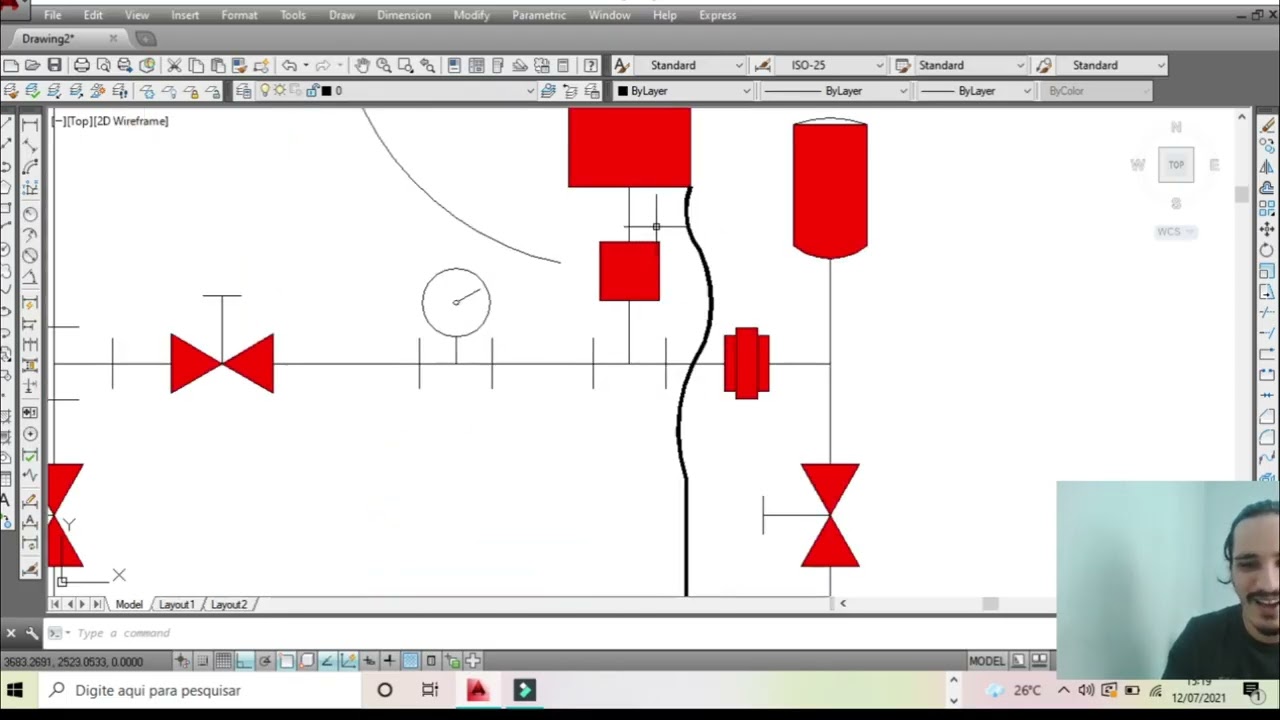Open the Express menu
Screen dimensions: 1280x720
(x=717, y=15)
